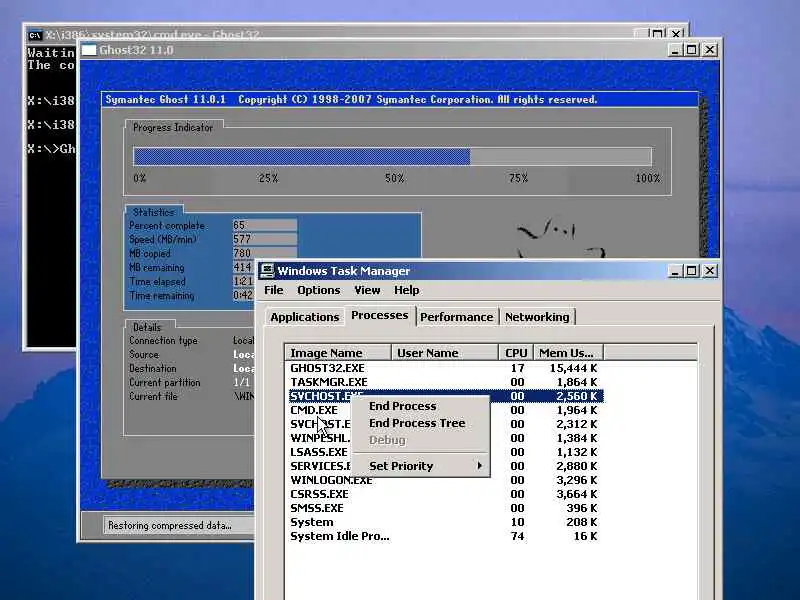Minimize the Ghost32 11.0 window
This screenshot has width=800, height=600.
[675, 50]
